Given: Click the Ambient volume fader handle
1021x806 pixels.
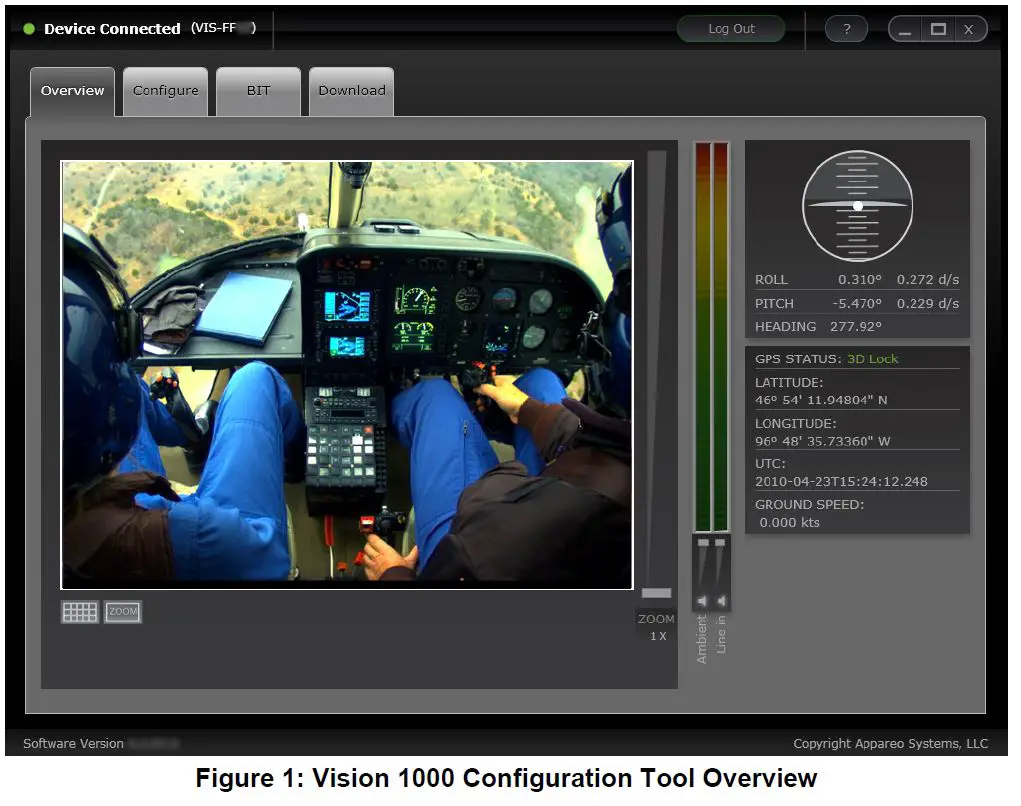Looking at the screenshot, I should [x=703, y=543].
